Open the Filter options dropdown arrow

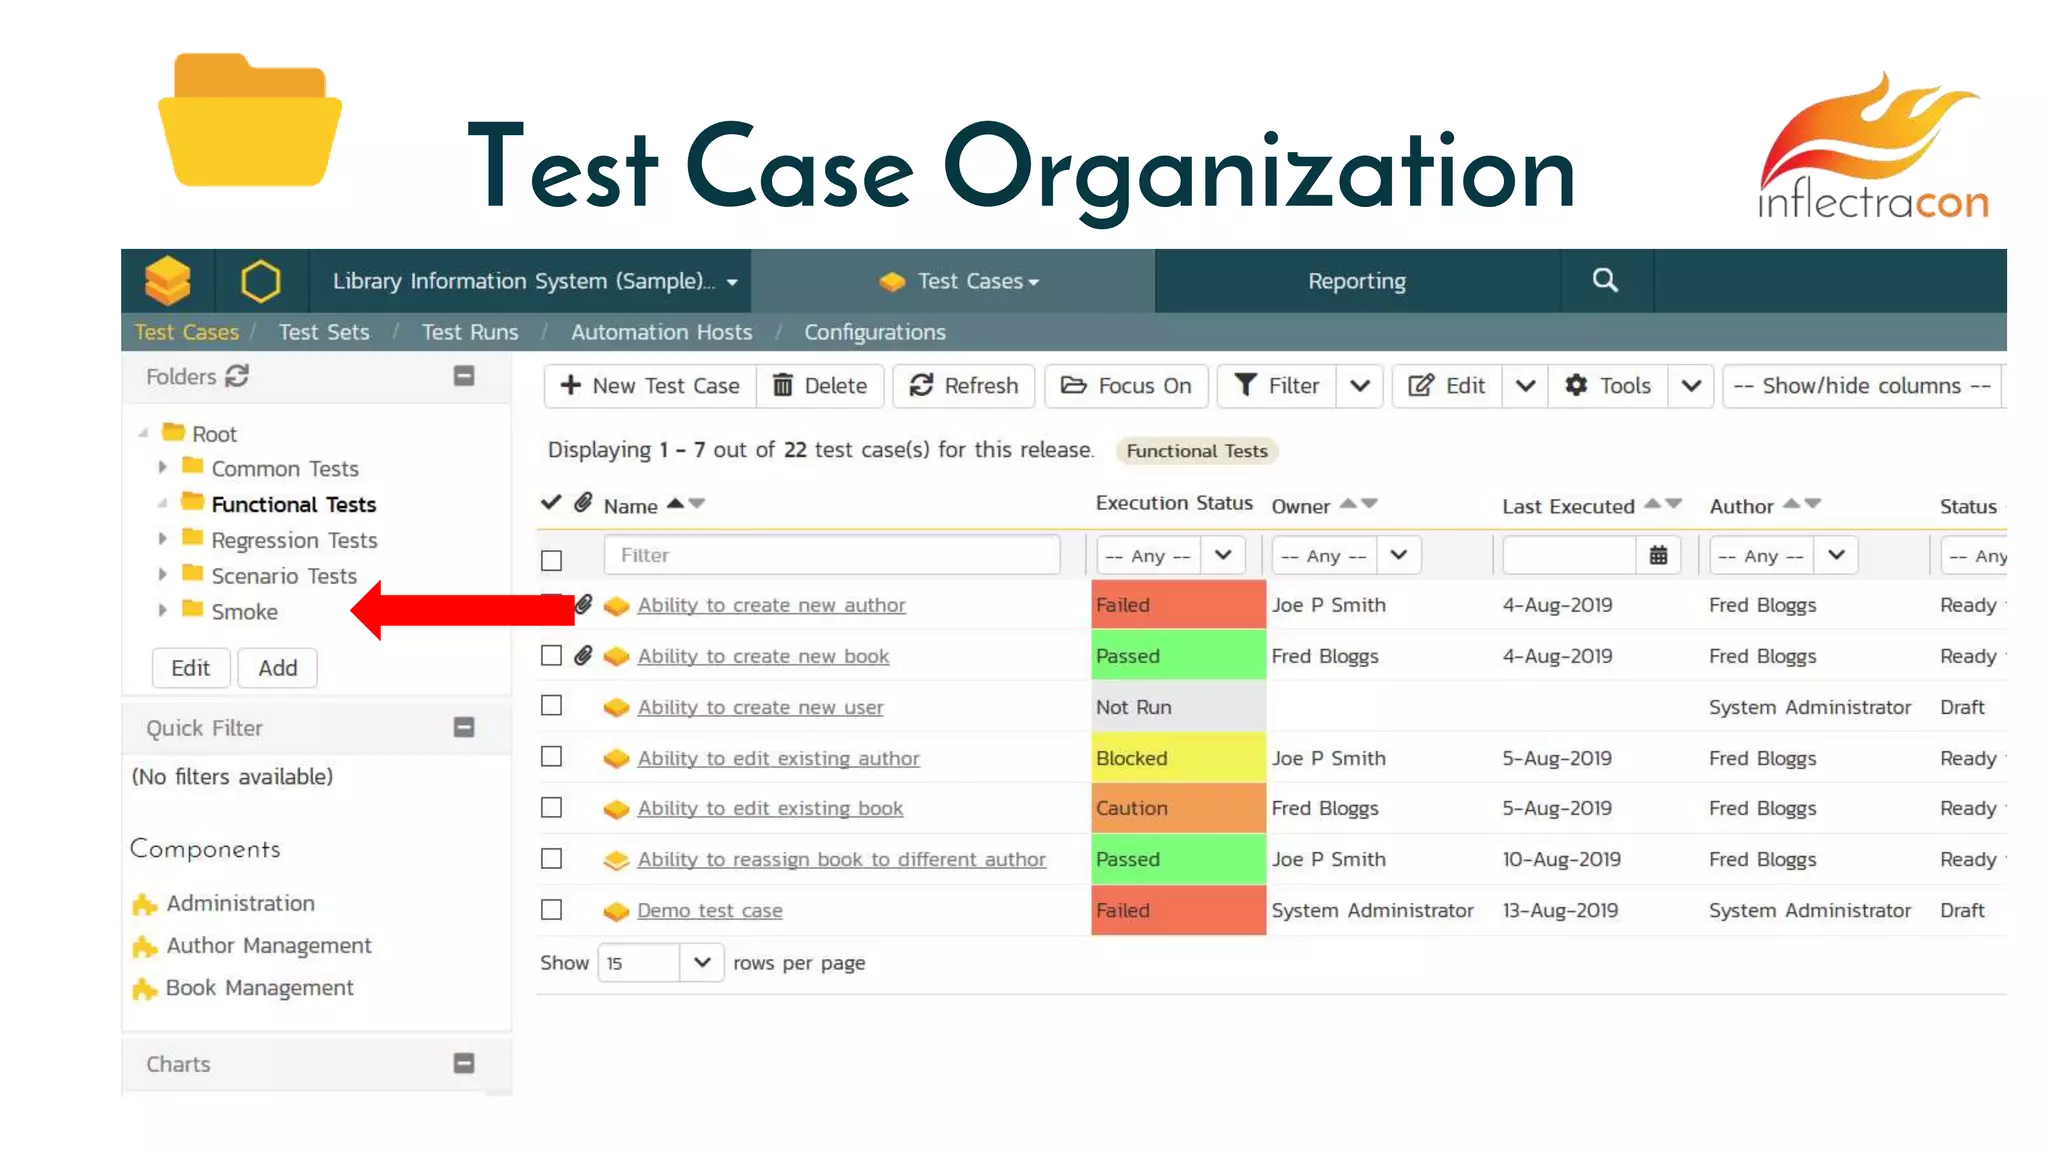(x=1360, y=385)
